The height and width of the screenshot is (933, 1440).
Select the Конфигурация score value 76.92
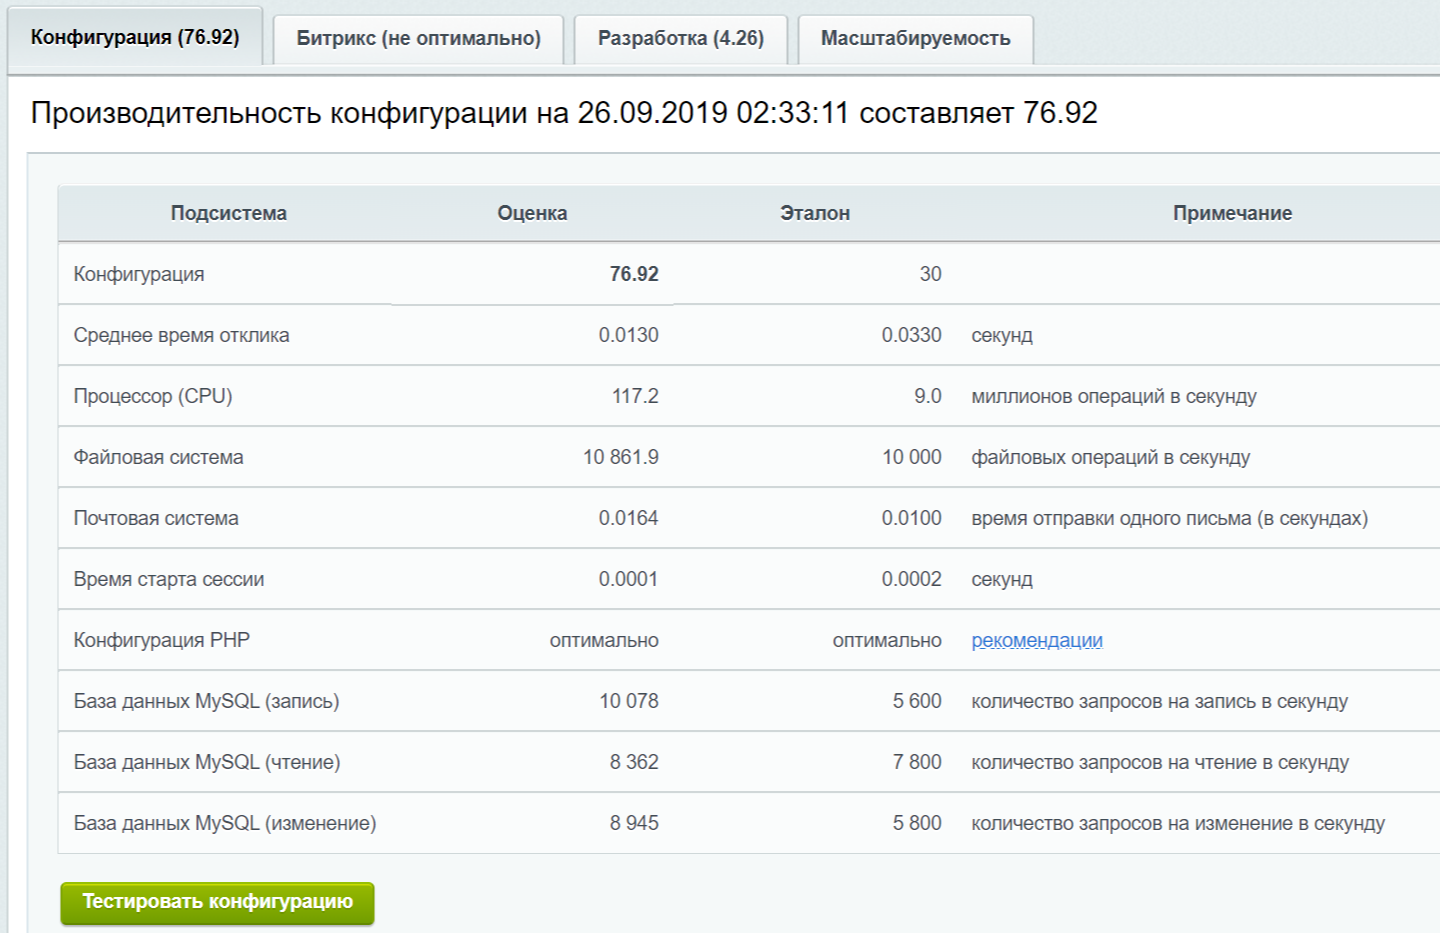pyautogui.click(x=633, y=274)
